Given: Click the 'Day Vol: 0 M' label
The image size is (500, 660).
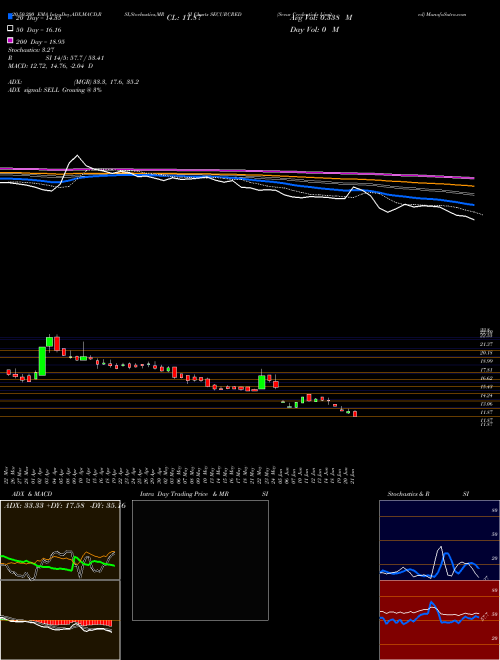Looking at the screenshot, I should pos(314,29).
